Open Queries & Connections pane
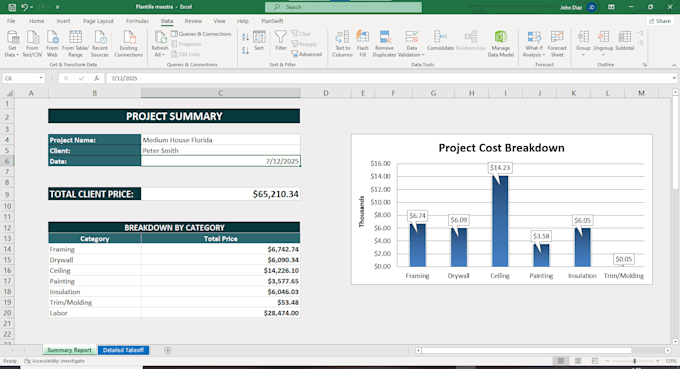The height and width of the screenshot is (369, 680). point(201,34)
